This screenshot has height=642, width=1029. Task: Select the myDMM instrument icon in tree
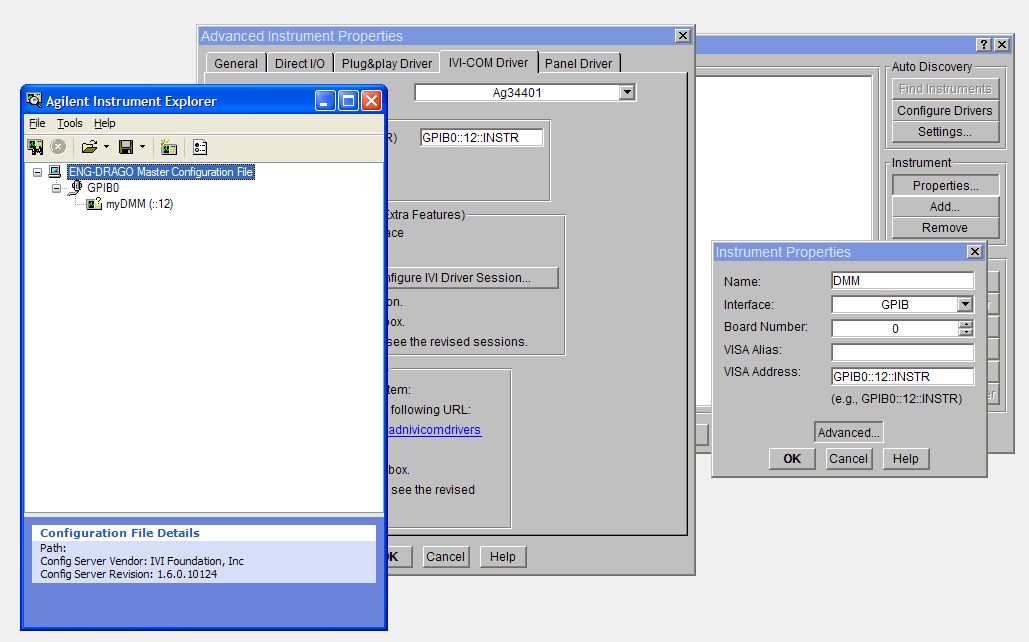click(x=94, y=203)
